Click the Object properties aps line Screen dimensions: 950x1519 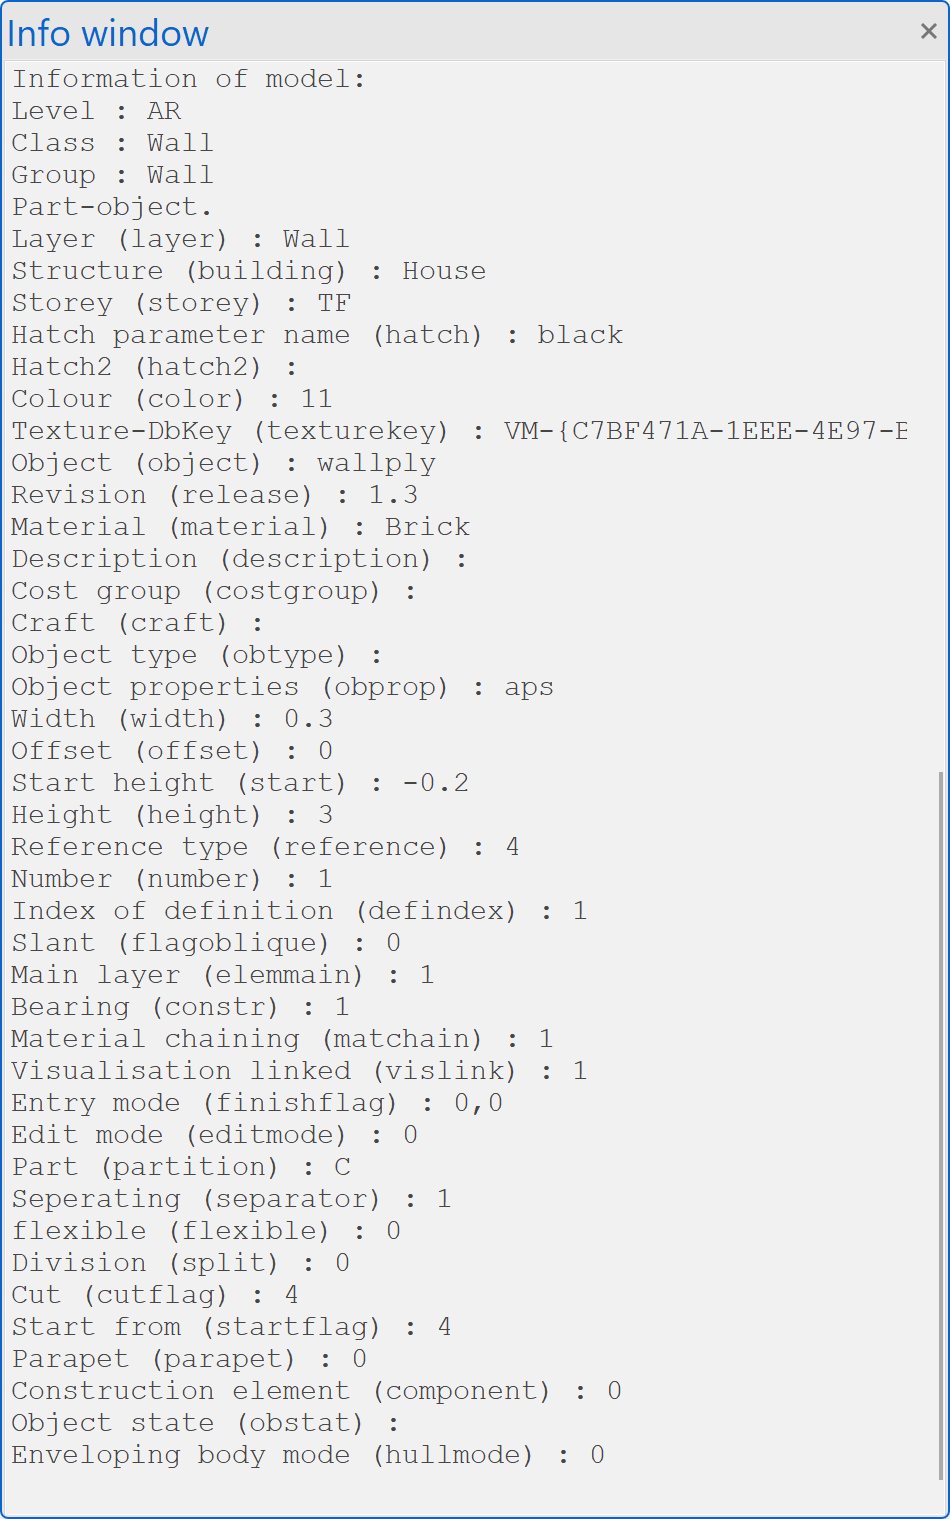(x=282, y=687)
